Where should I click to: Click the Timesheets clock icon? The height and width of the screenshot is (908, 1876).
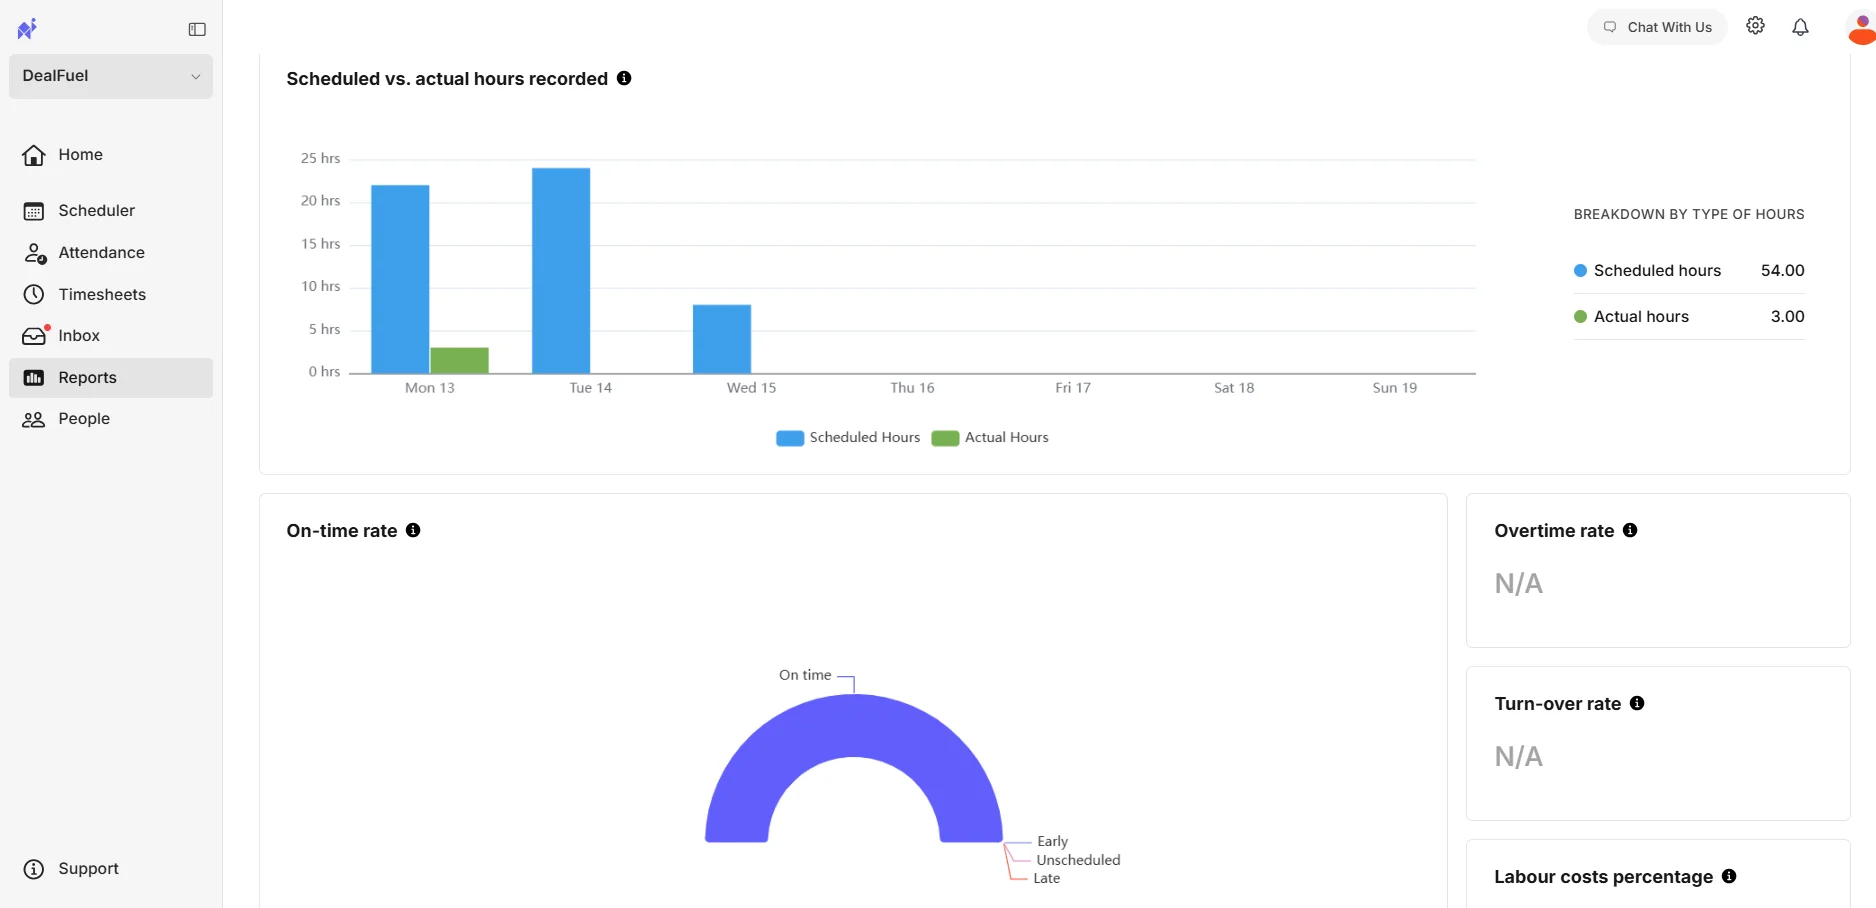pyautogui.click(x=34, y=295)
